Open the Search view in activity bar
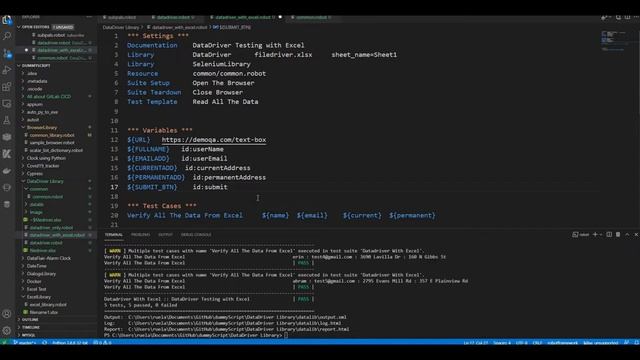 (7, 36)
